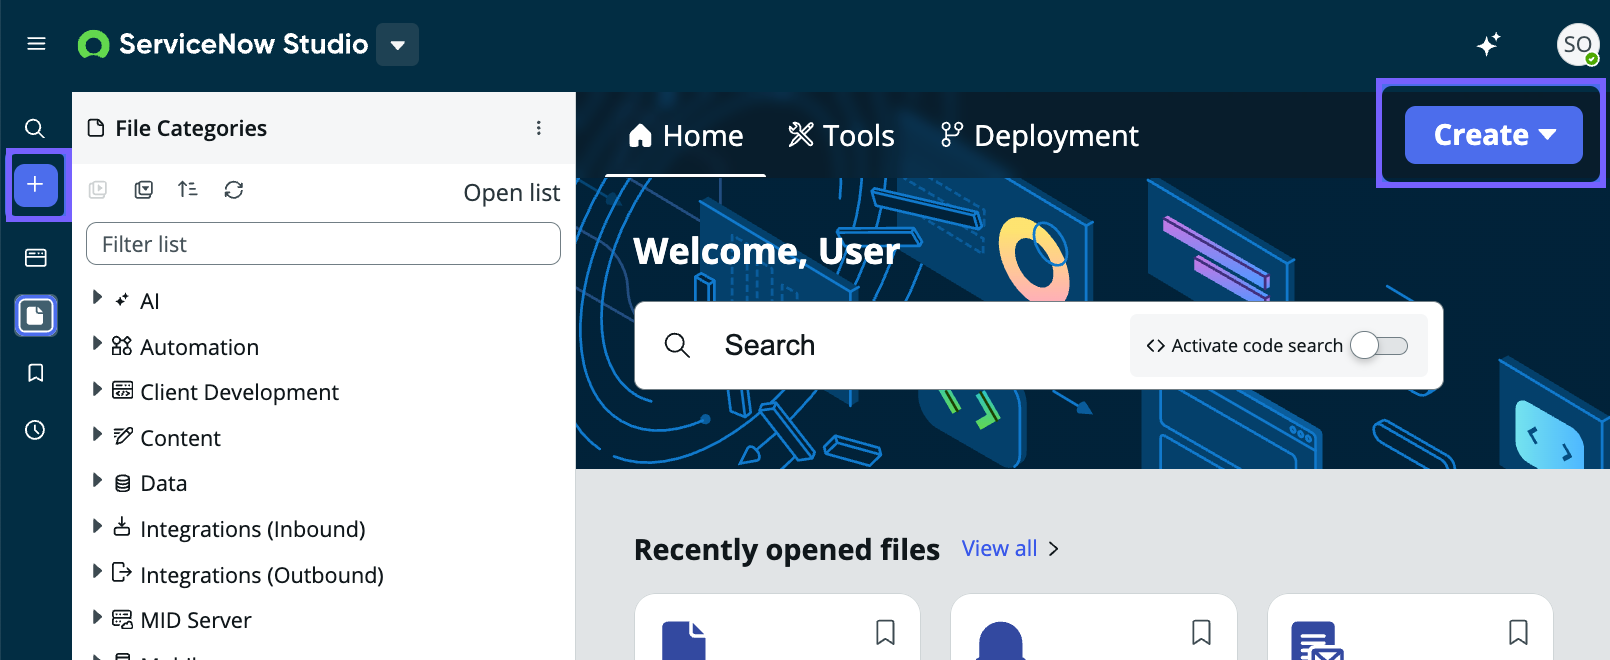The height and width of the screenshot is (660, 1610).
Task: Open recent history clock icon
Action: point(35,430)
